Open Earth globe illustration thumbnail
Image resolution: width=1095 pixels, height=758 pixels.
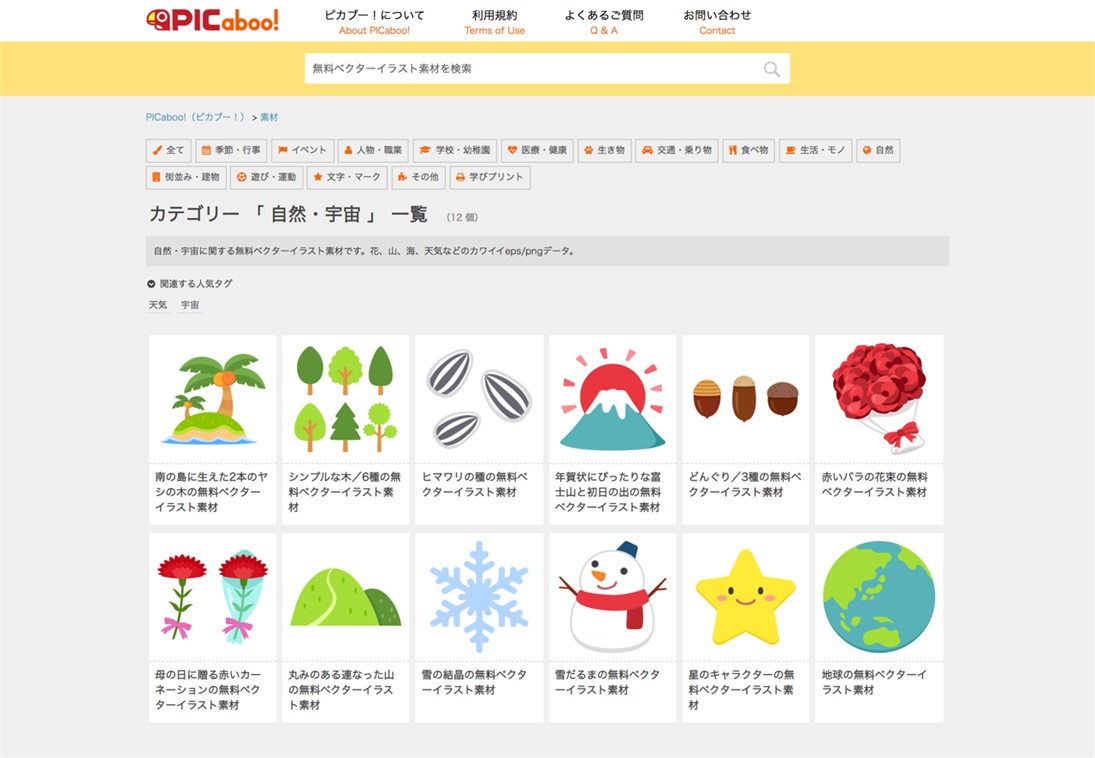pos(879,597)
